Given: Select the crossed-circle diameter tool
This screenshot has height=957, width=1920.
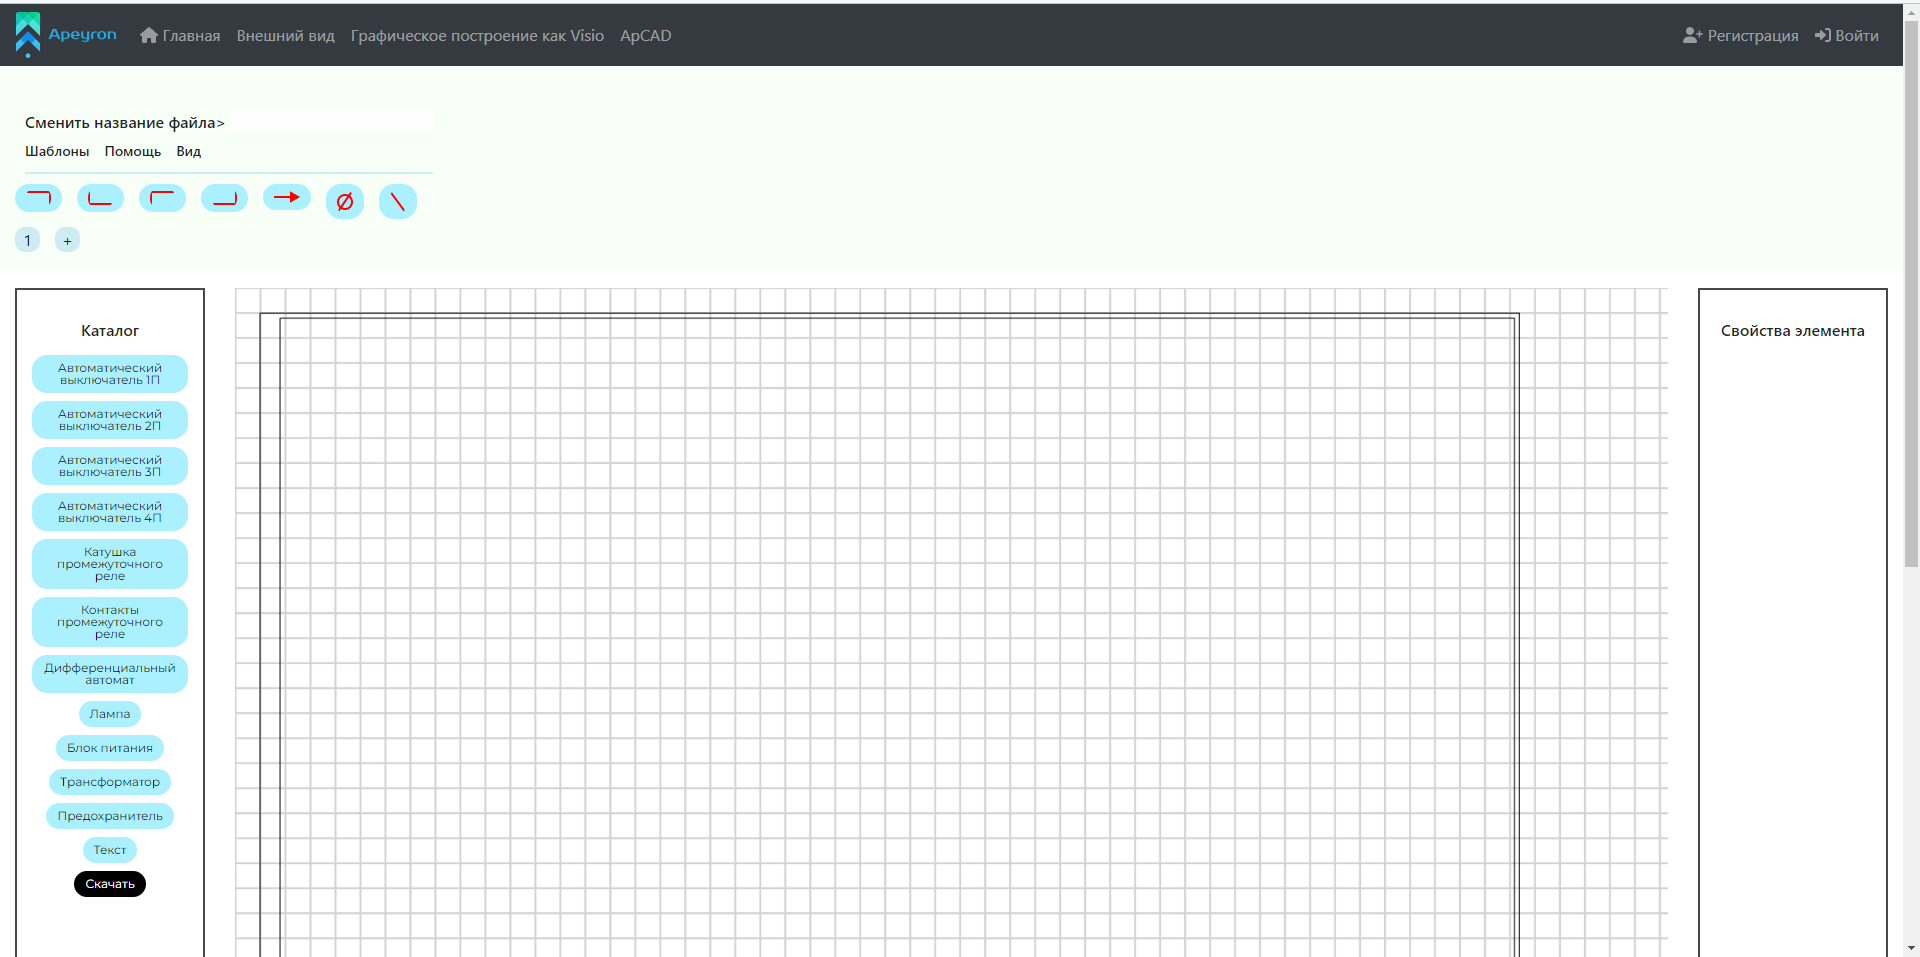Looking at the screenshot, I should click(x=345, y=202).
